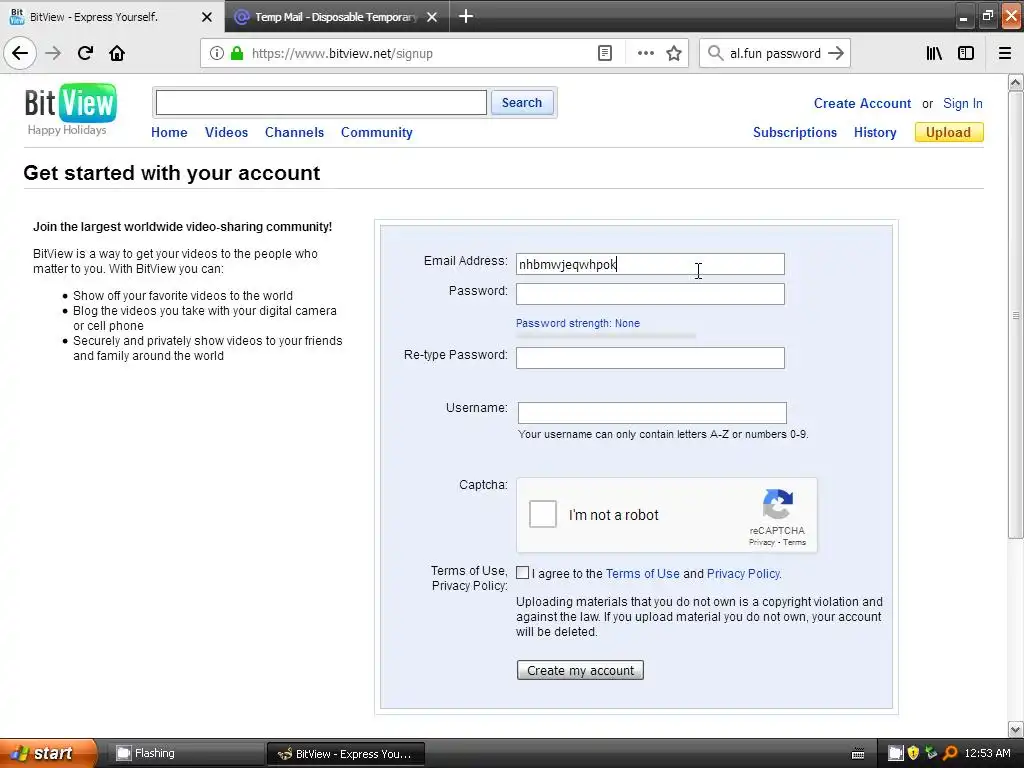Screen dimensions: 1024x768
Task: Switch to the Temp Mail tab
Action: pos(336,17)
